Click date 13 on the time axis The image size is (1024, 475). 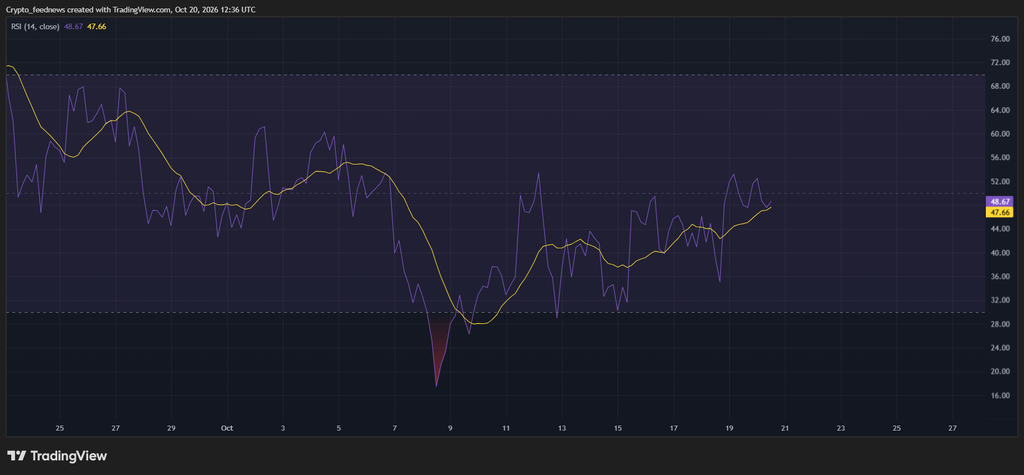[562, 429]
